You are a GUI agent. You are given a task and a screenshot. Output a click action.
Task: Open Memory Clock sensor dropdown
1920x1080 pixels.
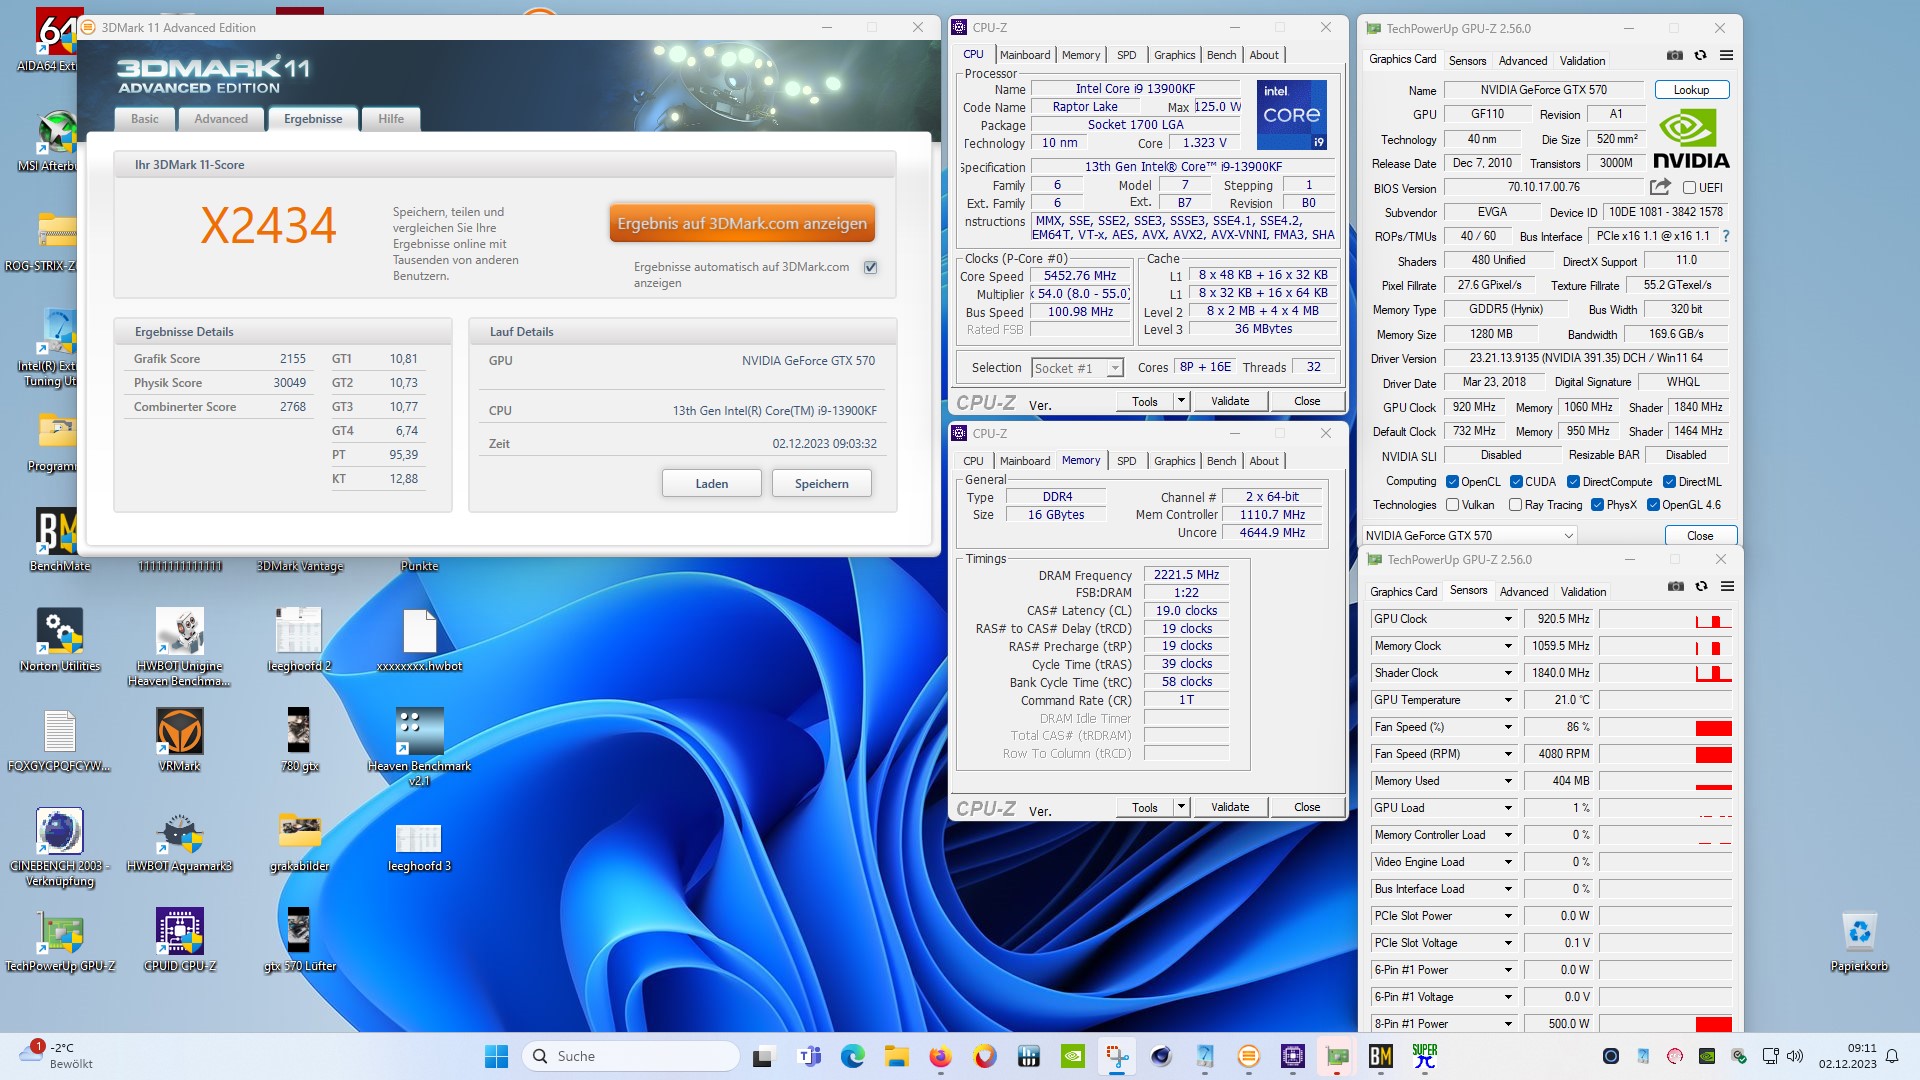[x=1508, y=646]
